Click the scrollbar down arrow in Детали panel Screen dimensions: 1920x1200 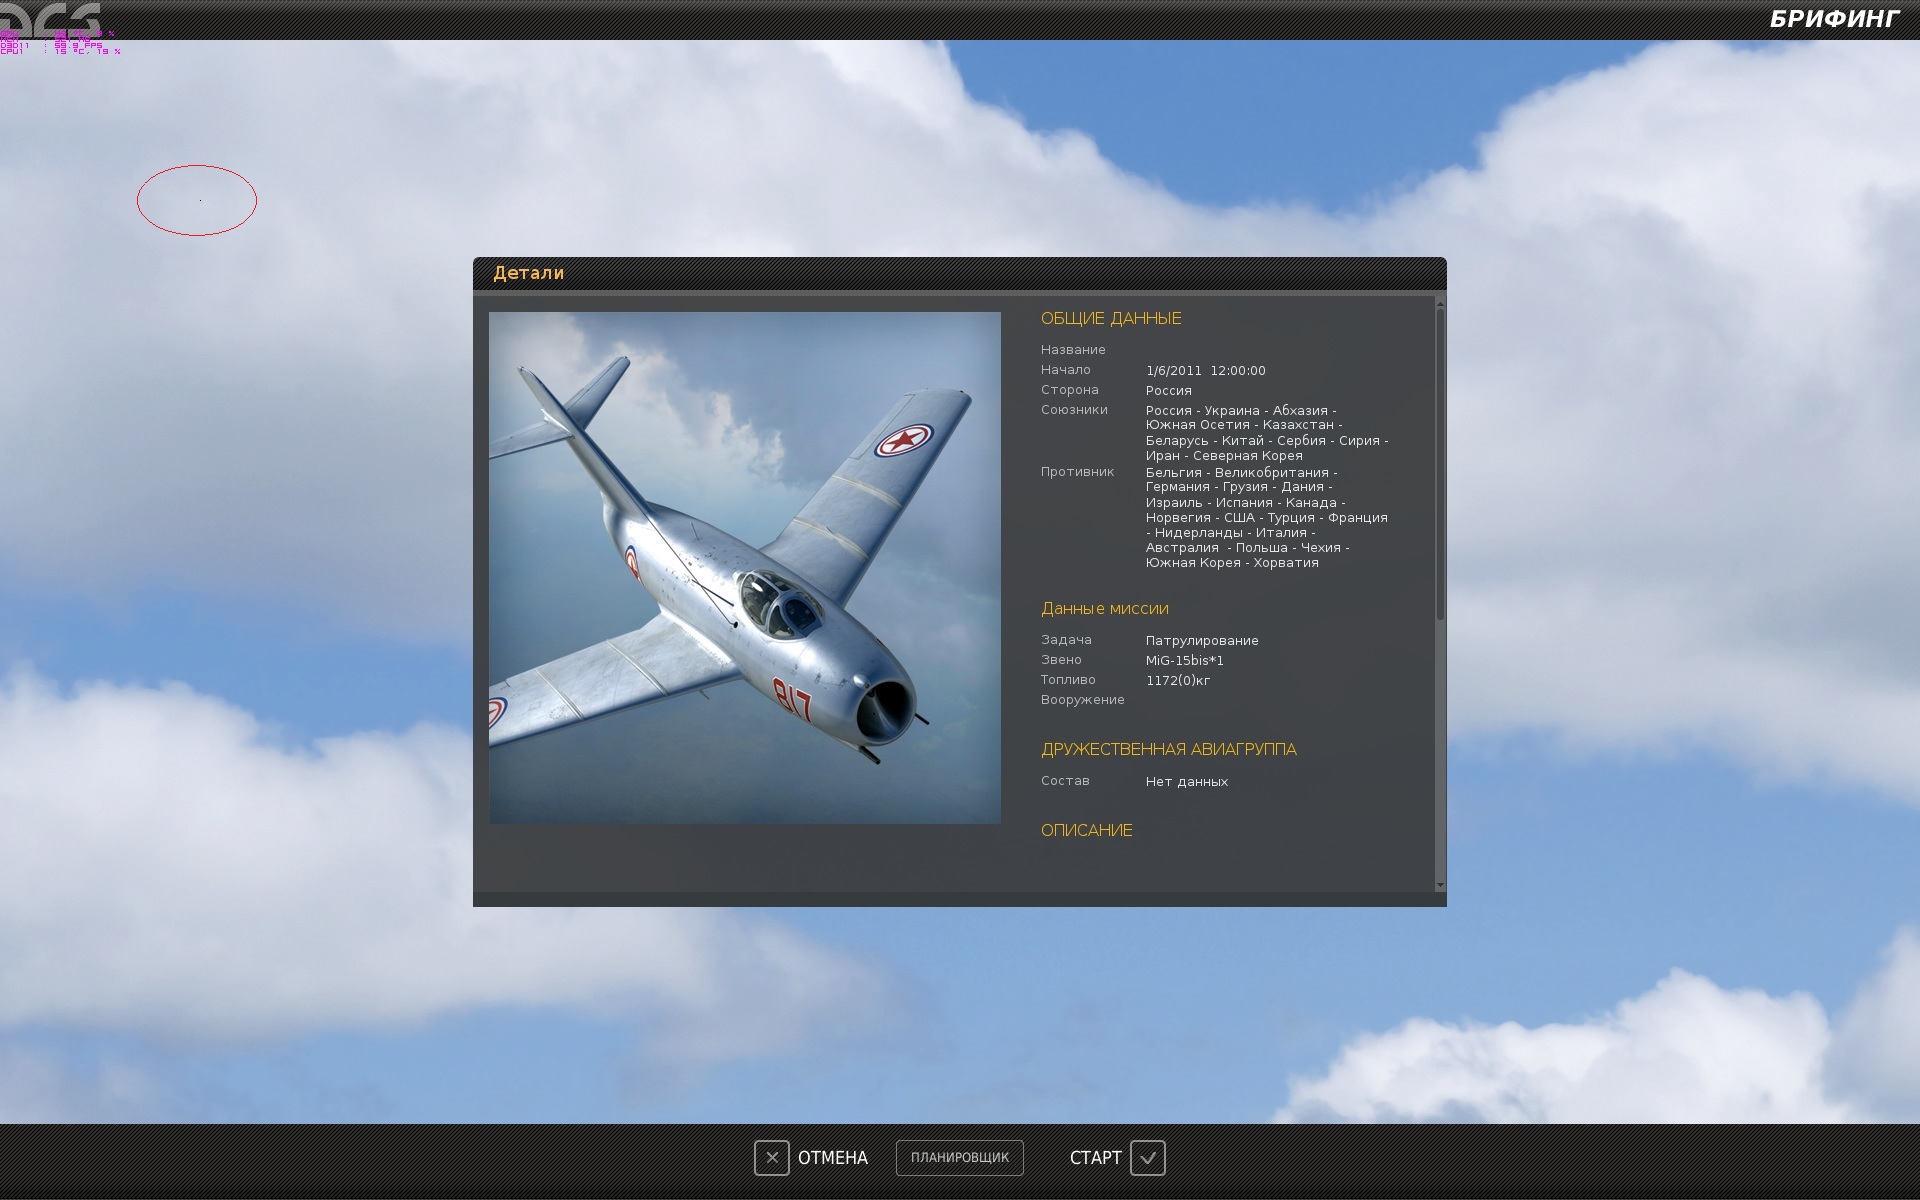[1440, 885]
